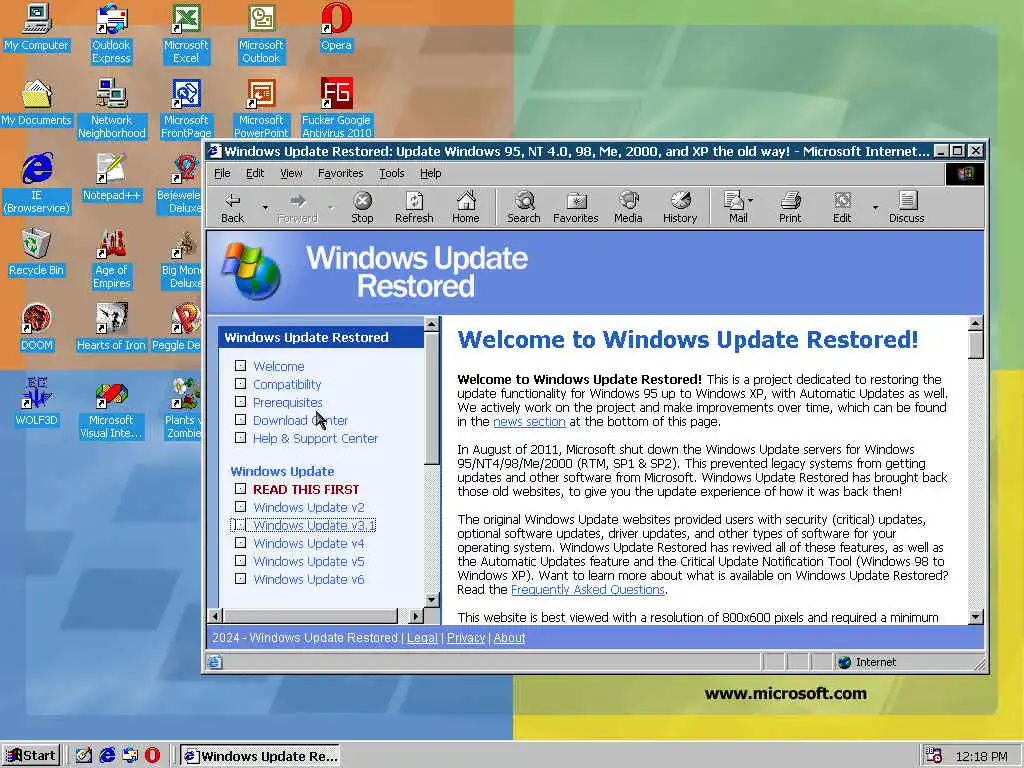
Task: Stop page loading with Stop icon
Action: (362, 207)
